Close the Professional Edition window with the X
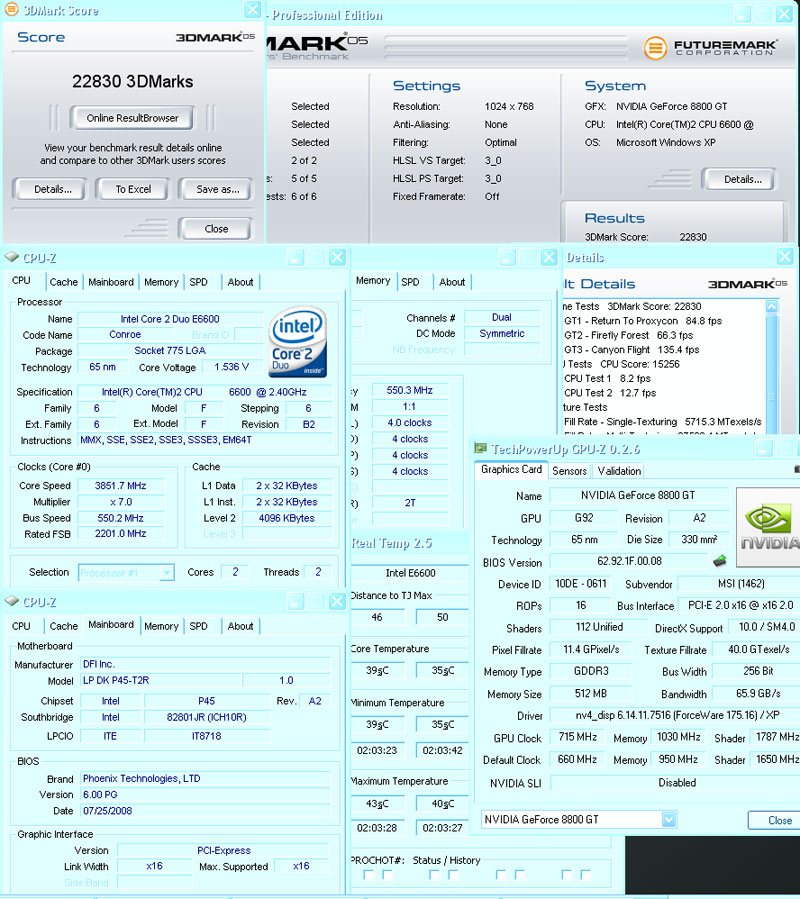The height and width of the screenshot is (899, 800). click(x=784, y=14)
